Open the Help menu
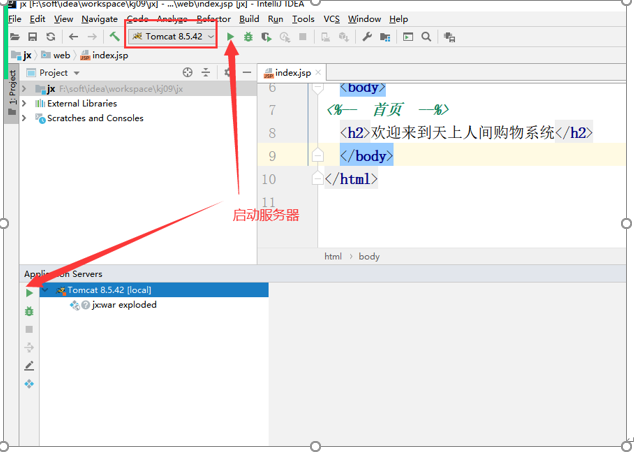Viewport: 636px width, 456px height. pyautogui.click(x=398, y=19)
